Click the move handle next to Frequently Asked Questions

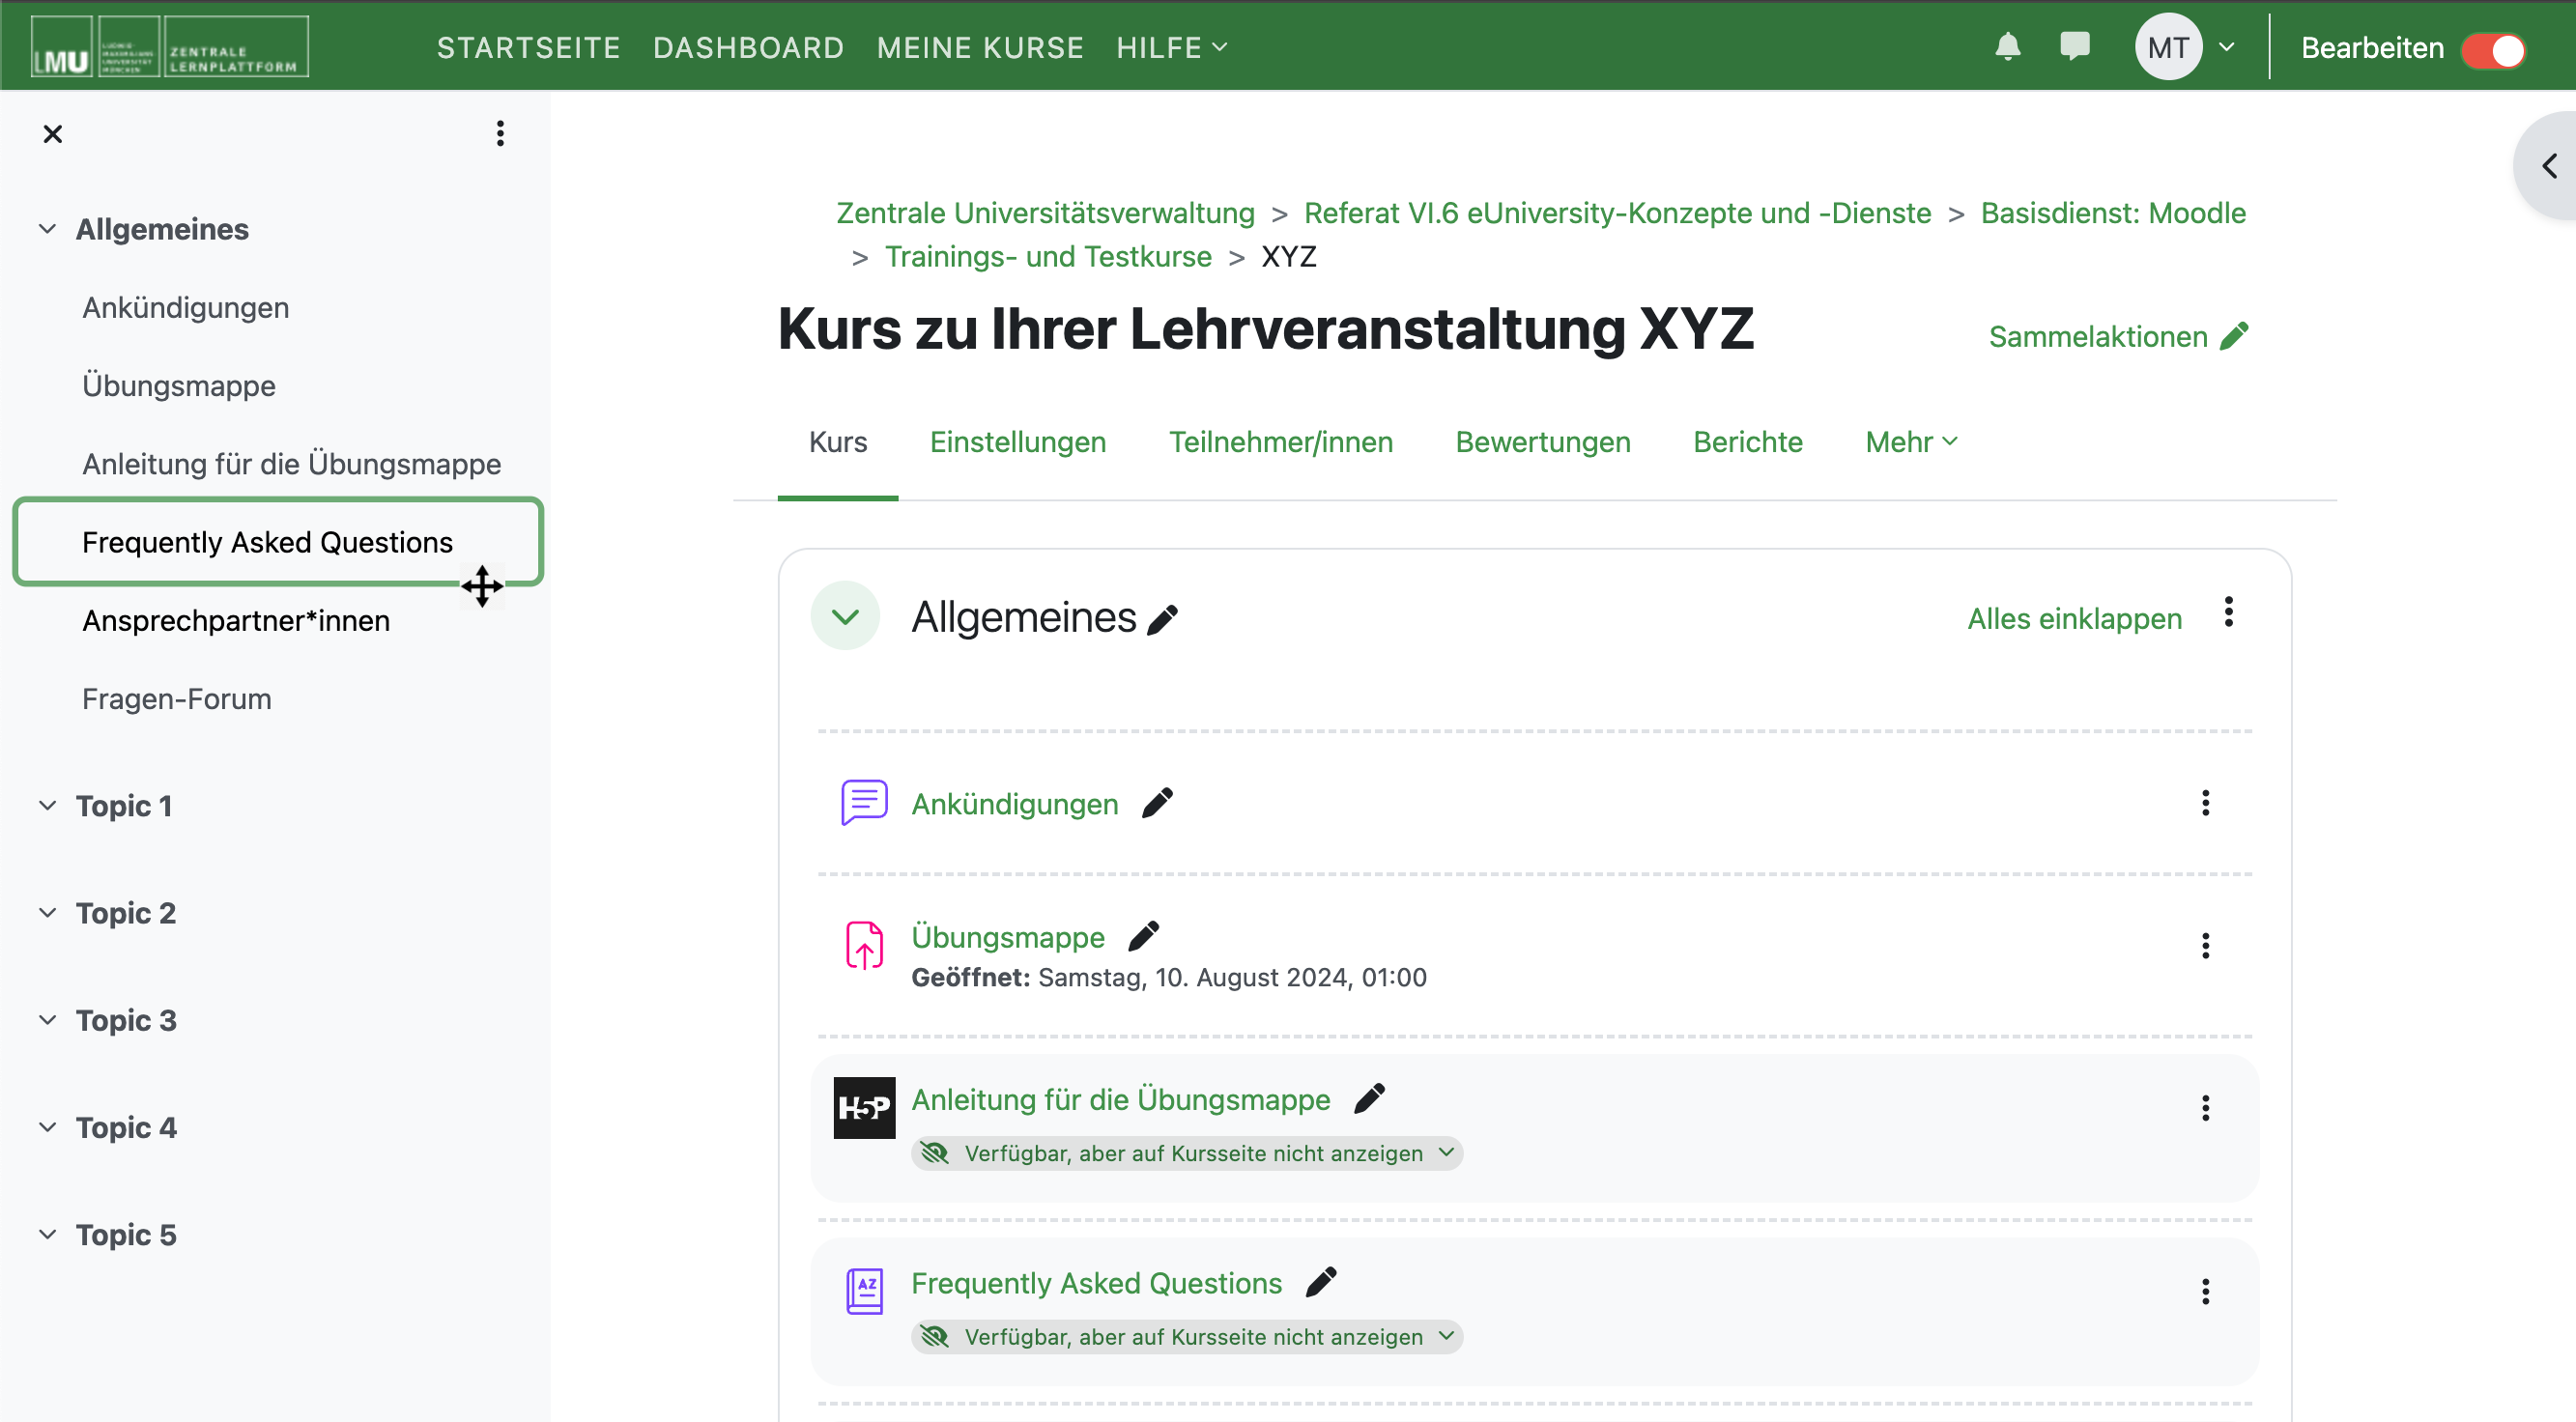pos(482,587)
